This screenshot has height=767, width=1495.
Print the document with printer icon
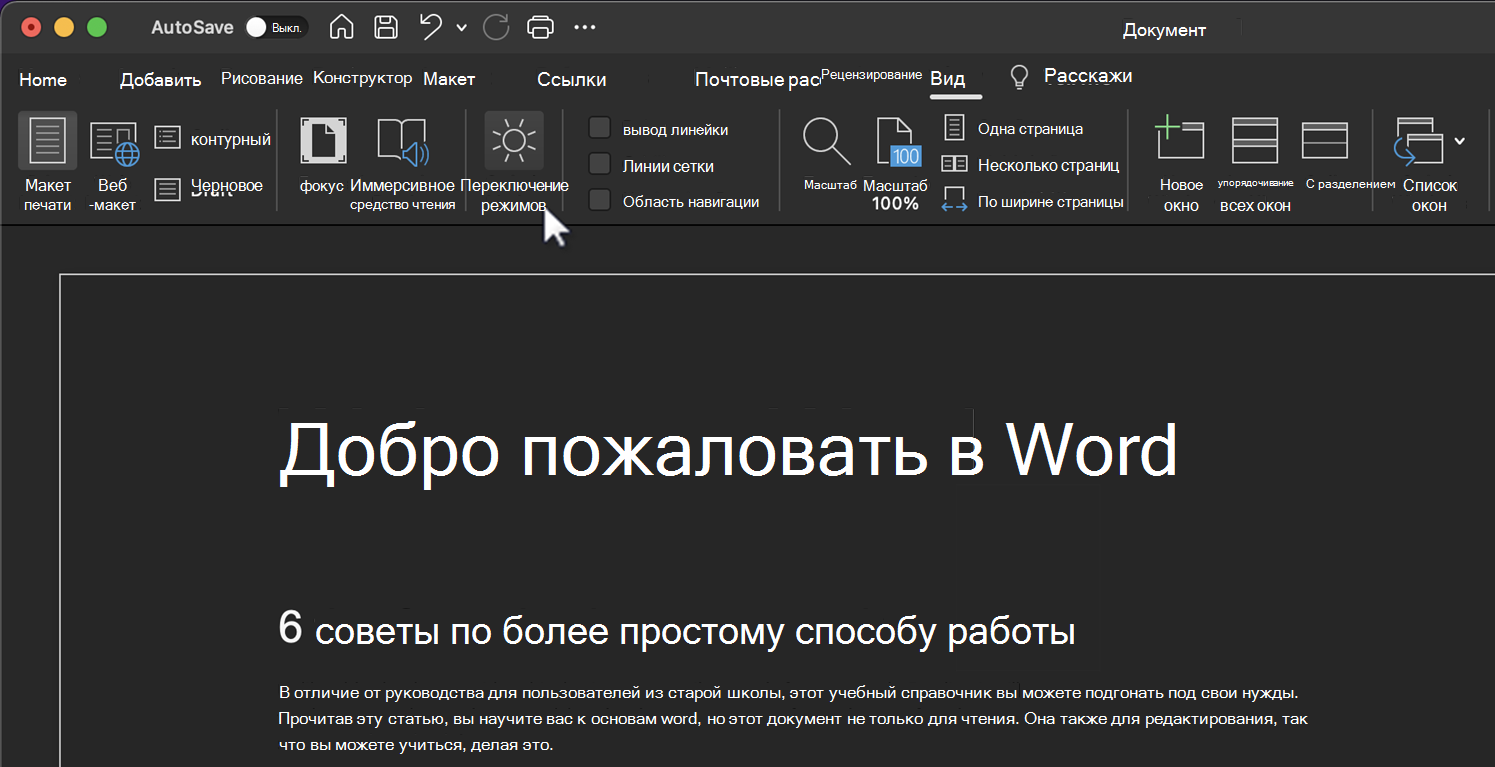[540, 27]
